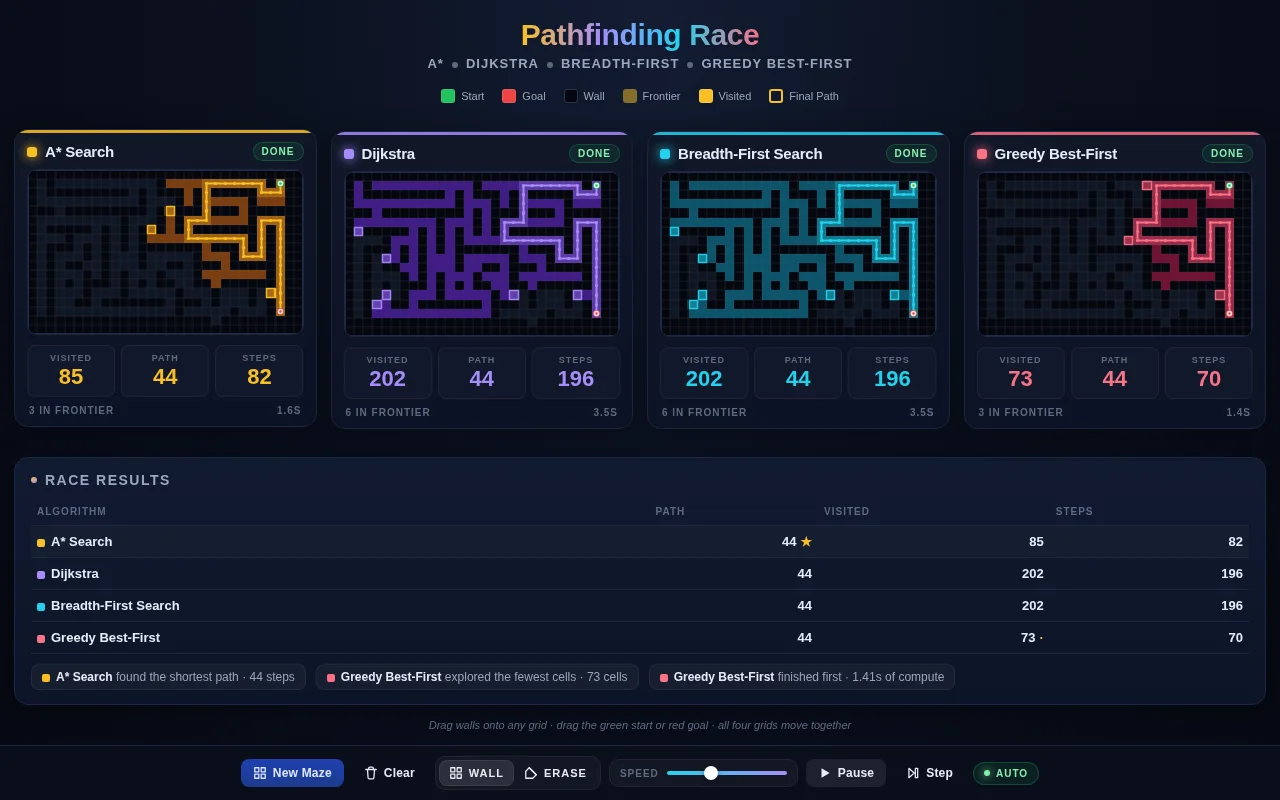Click the Step skip-forward icon
The height and width of the screenshot is (800, 1280).
[x=913, y=773]
